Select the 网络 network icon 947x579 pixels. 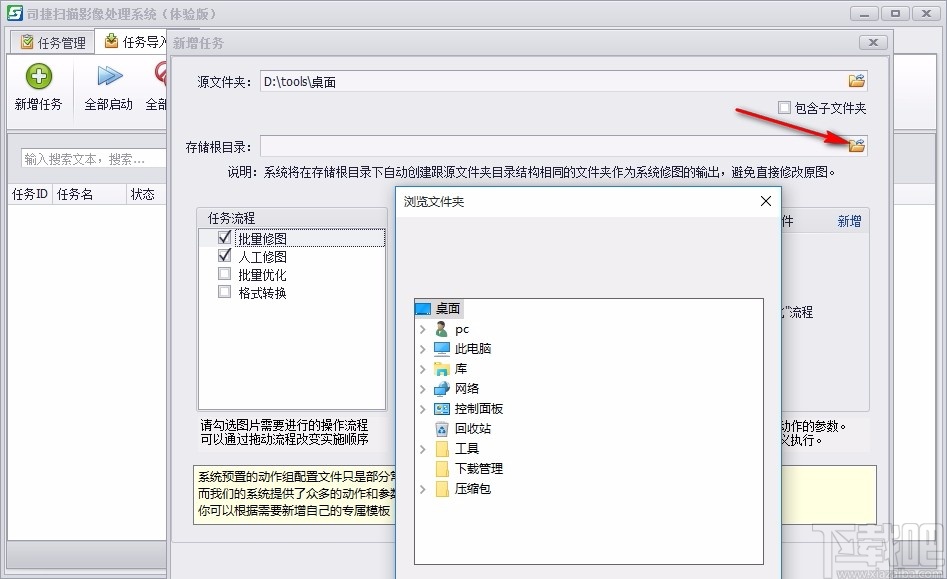click(441, 389)
